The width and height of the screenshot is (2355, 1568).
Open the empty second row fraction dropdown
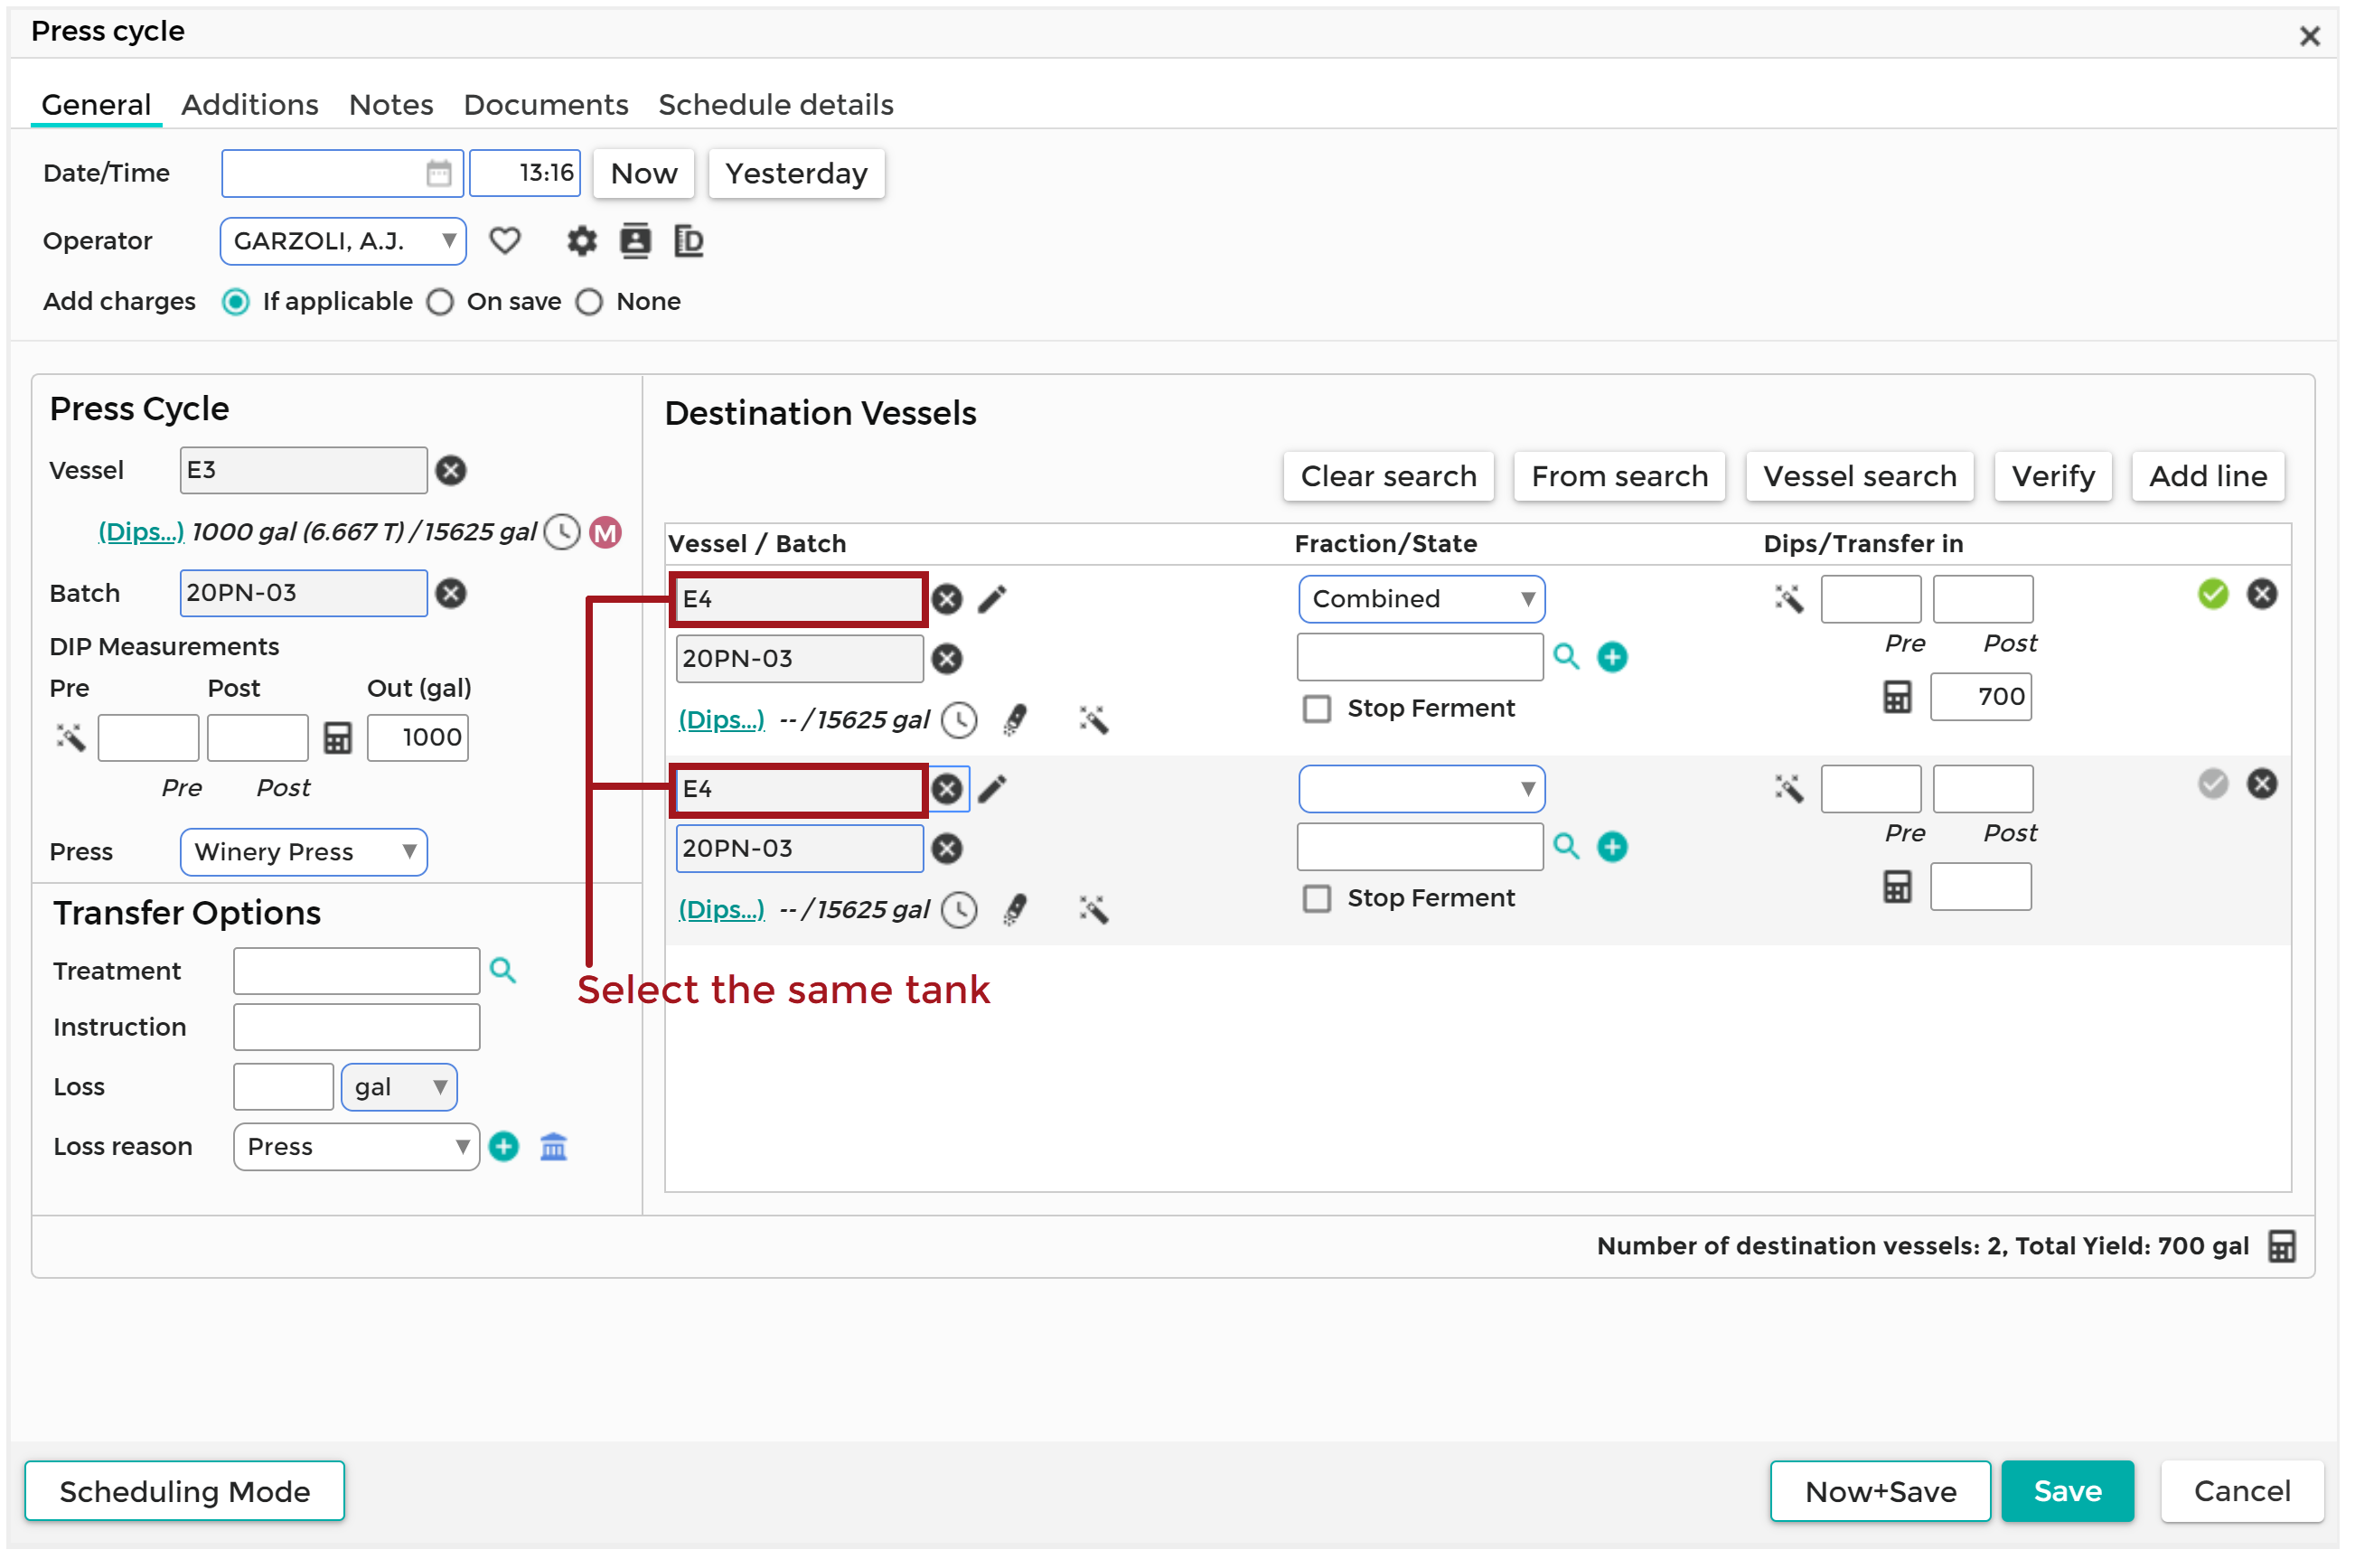(1421, 789)
